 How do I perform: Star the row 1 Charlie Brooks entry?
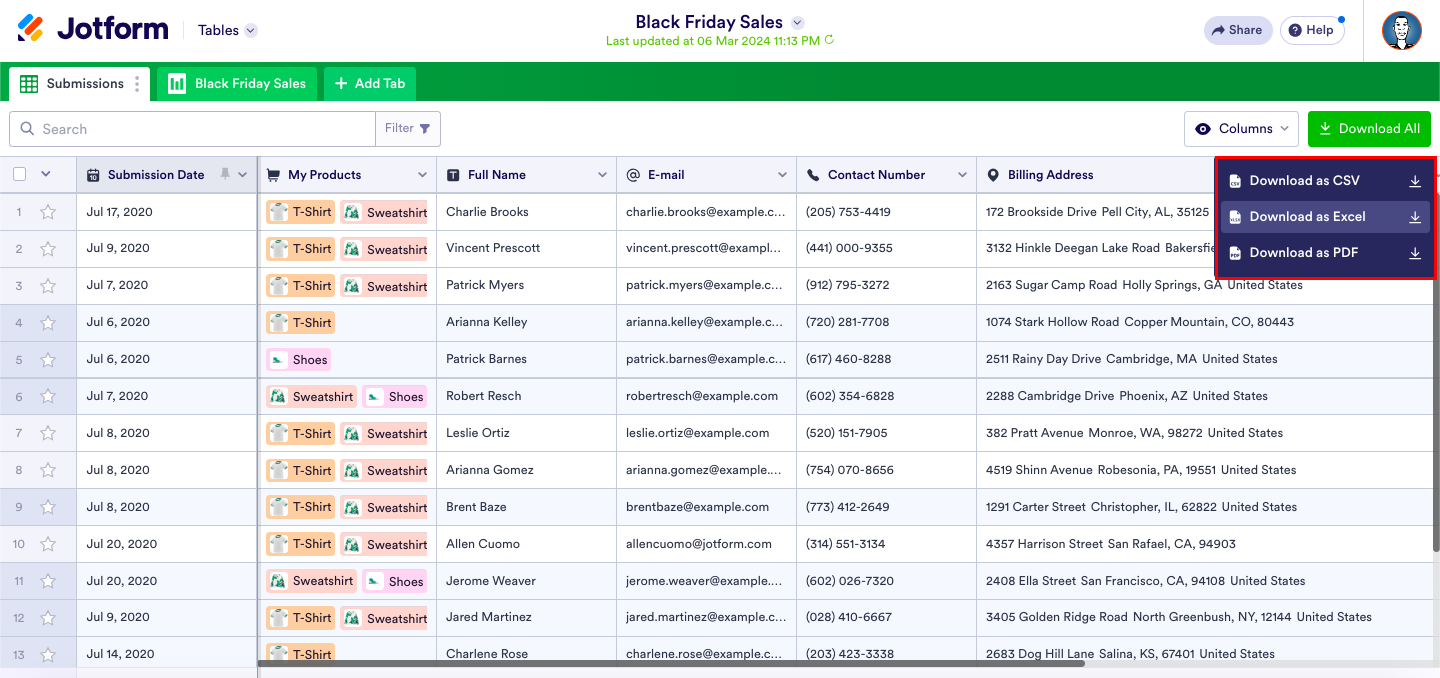48,212
